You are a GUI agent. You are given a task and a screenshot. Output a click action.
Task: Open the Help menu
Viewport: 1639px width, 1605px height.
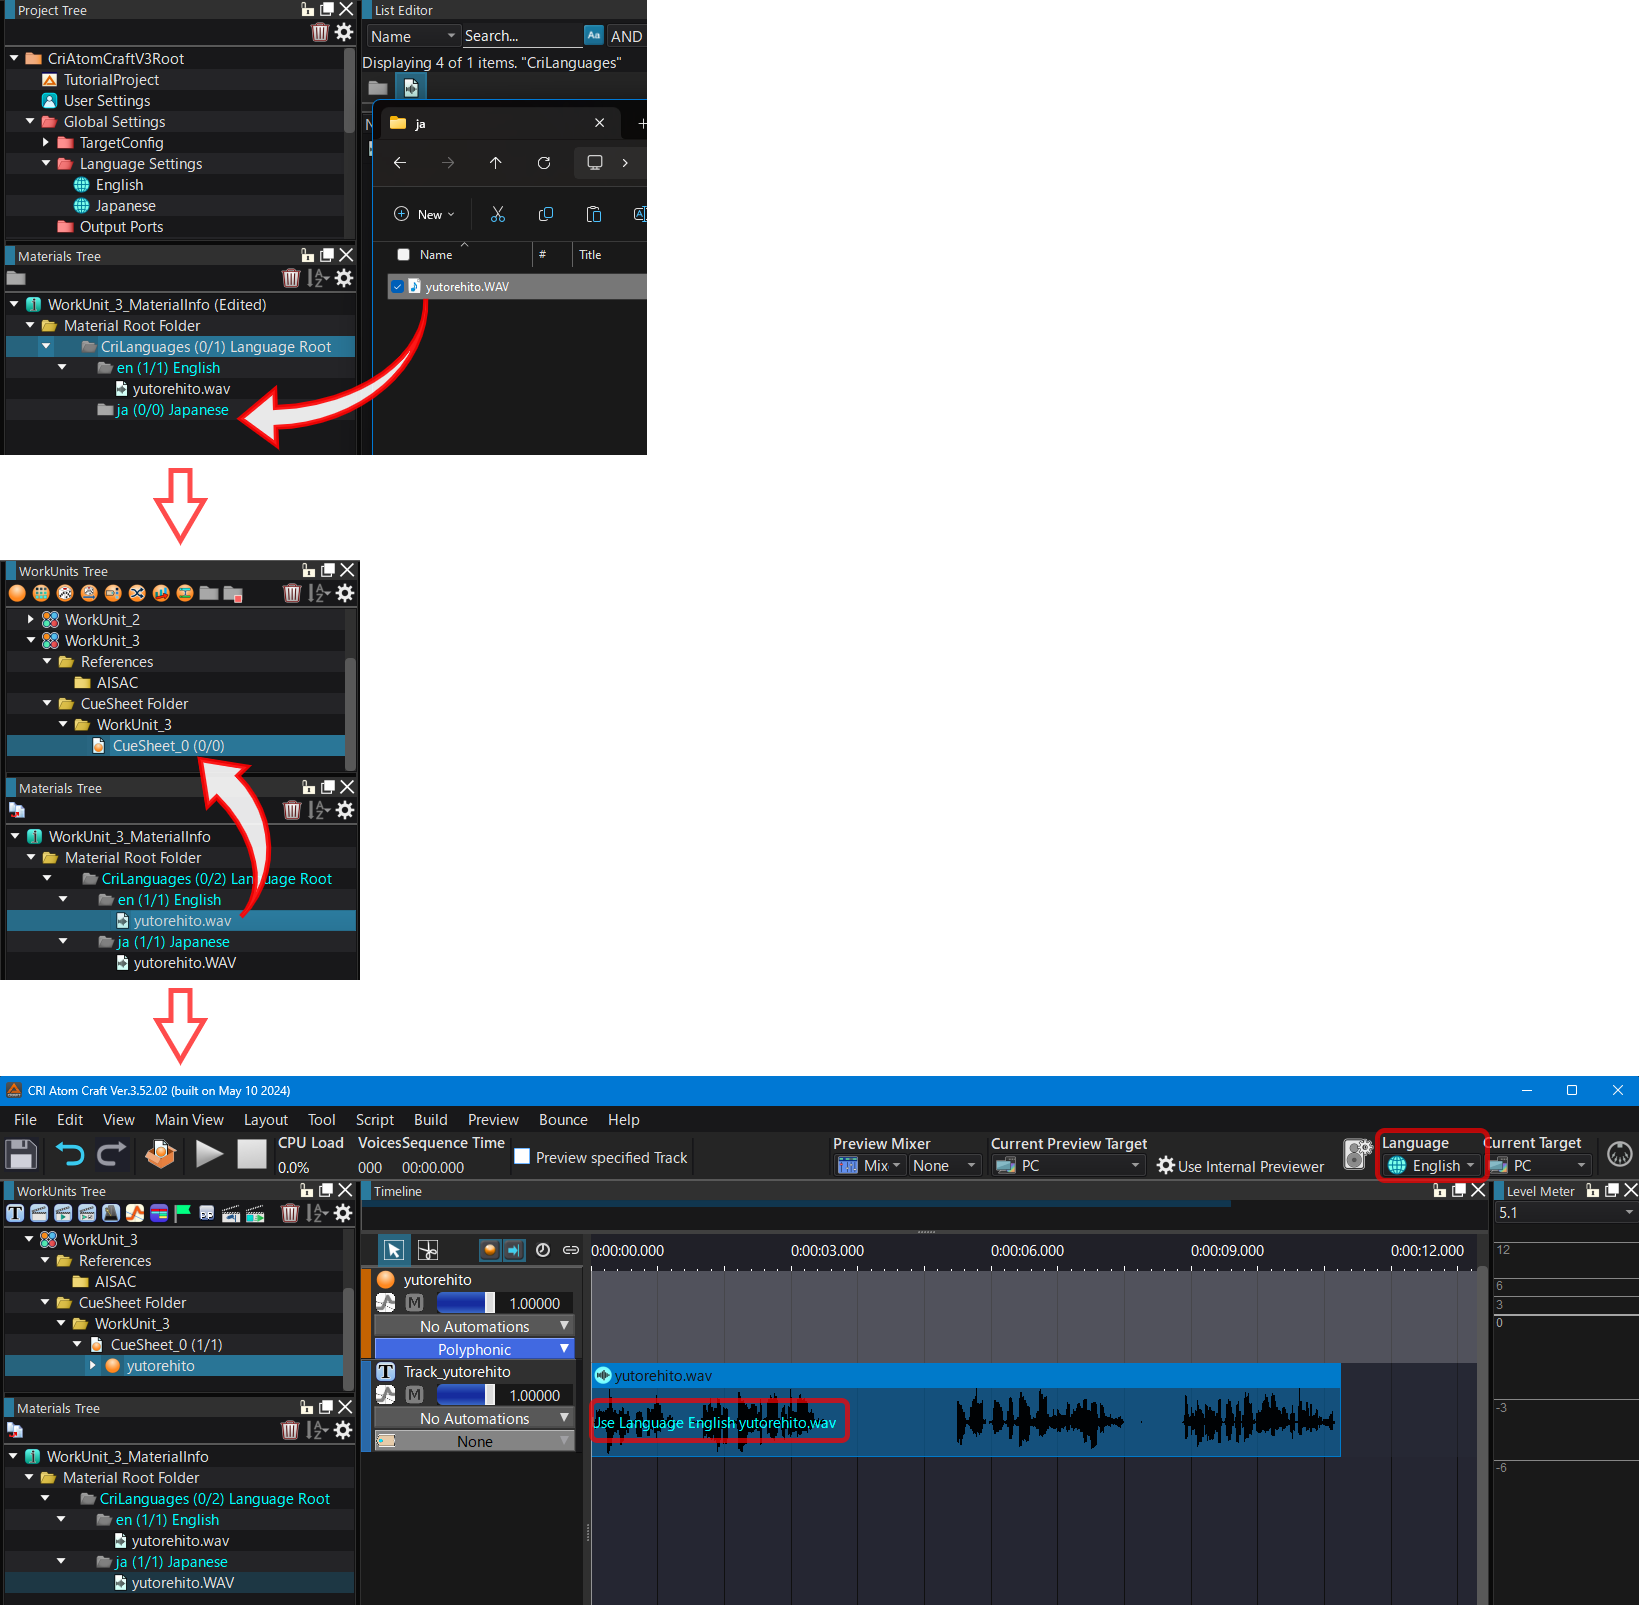click(623, 1120)
